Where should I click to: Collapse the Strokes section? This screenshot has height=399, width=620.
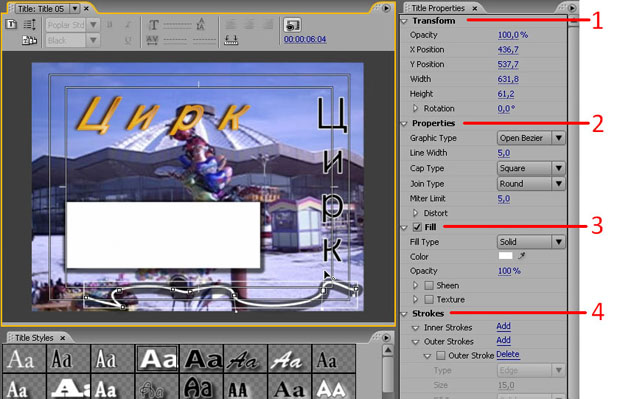tap(404, 314)
